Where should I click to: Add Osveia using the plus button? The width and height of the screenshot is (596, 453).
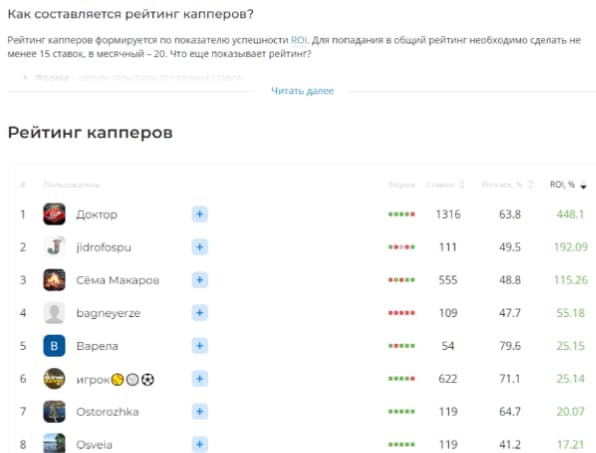[x=200, y=444]
